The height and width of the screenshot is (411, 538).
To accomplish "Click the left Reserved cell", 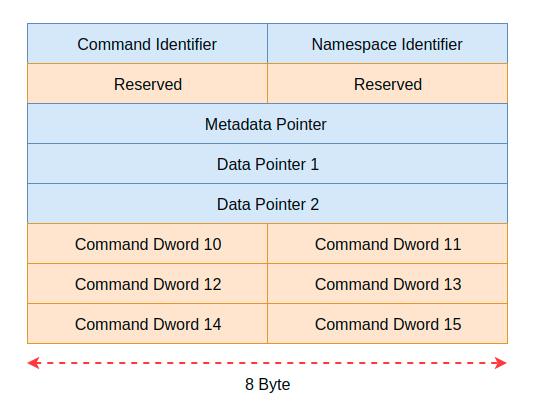I will [x=148, y=83].
